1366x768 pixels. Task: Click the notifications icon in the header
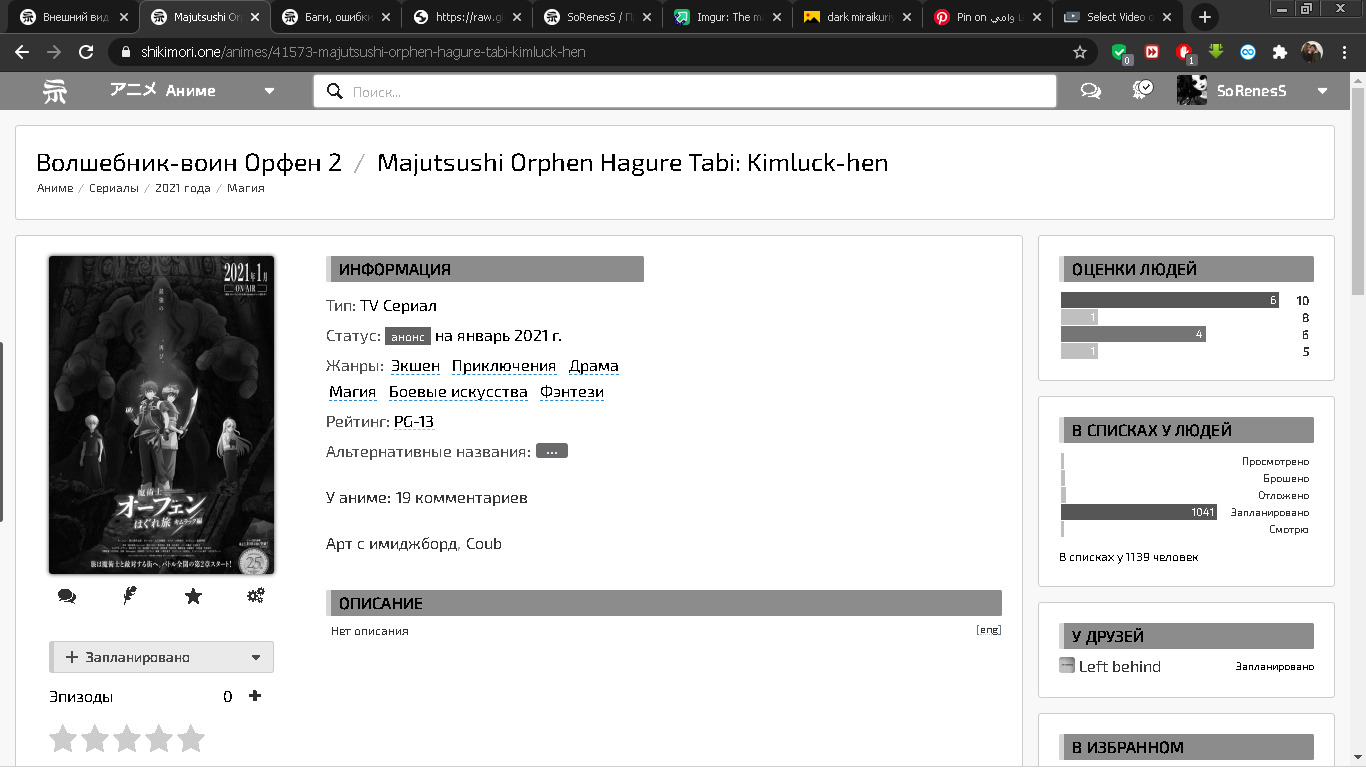(x=1142, y=90)
